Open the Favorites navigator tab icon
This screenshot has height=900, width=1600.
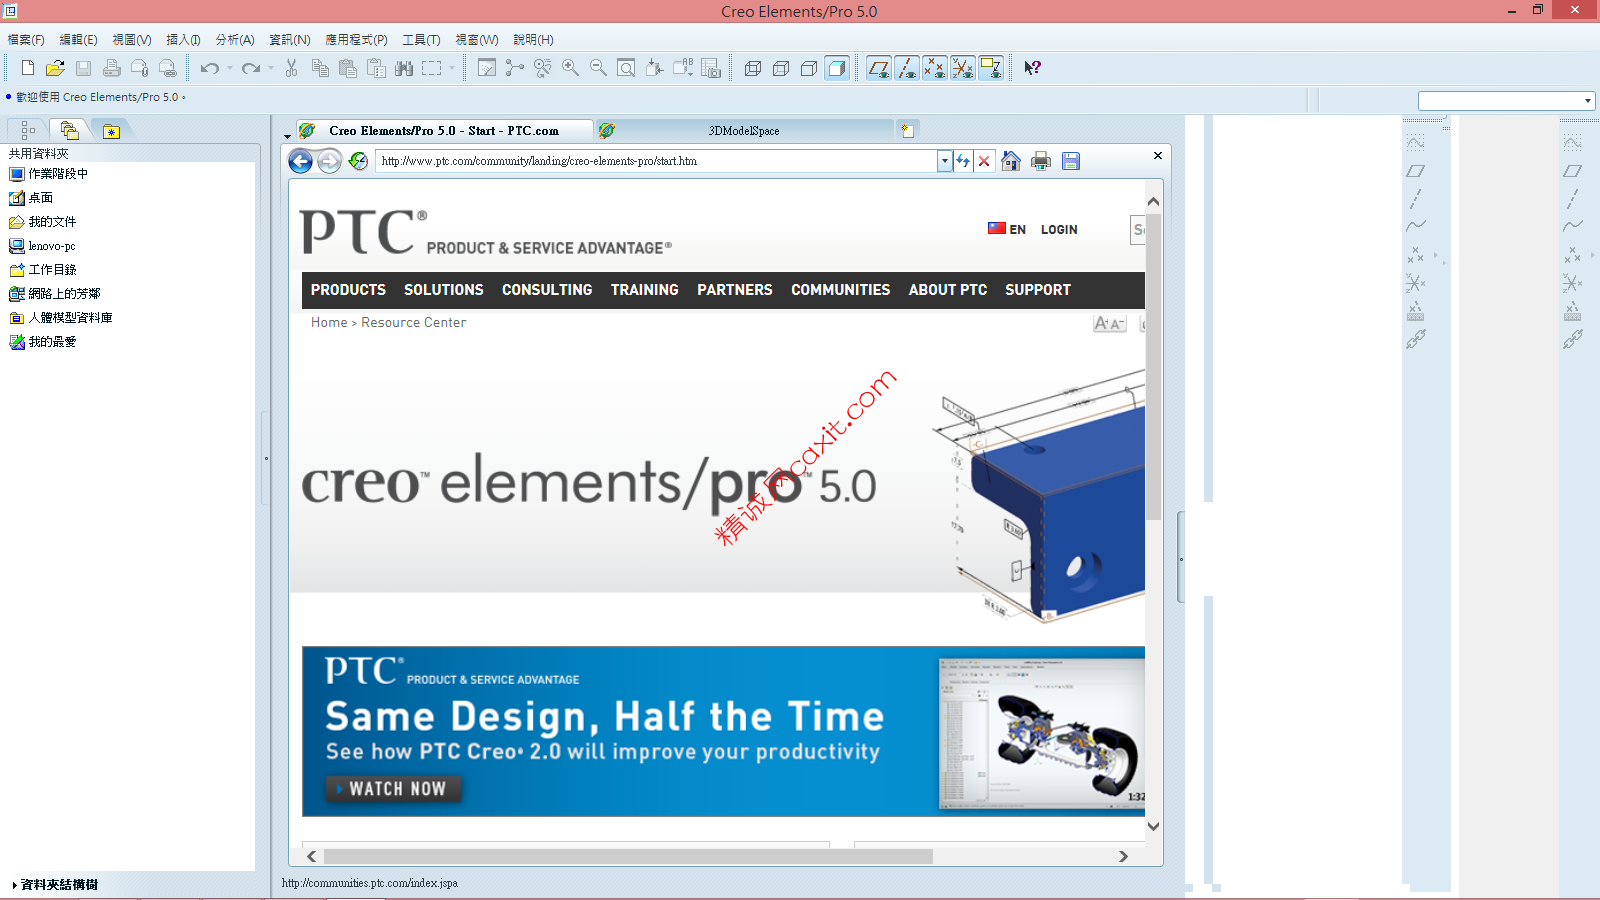click(x=111, y=130)
